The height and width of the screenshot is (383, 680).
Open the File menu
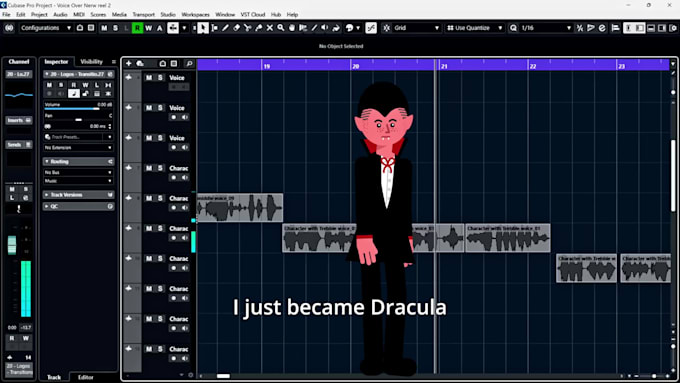click(6, 14)
